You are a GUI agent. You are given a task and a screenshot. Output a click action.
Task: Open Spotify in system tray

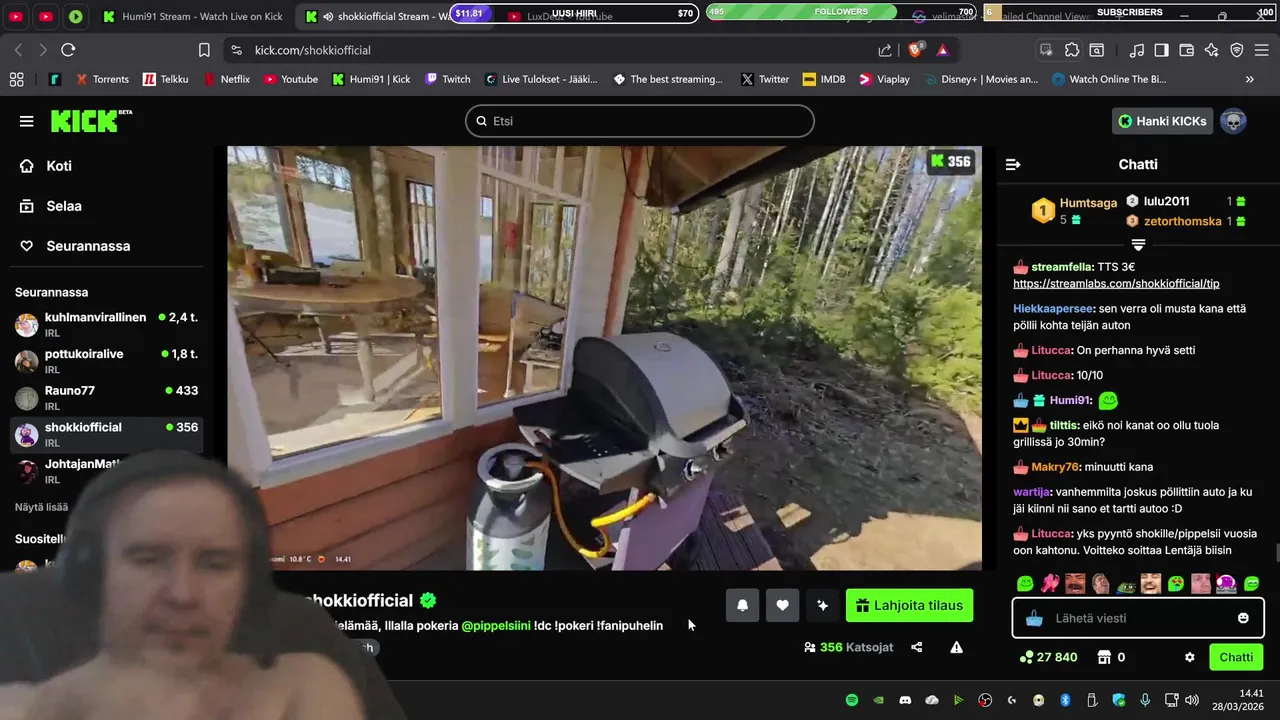852,700
